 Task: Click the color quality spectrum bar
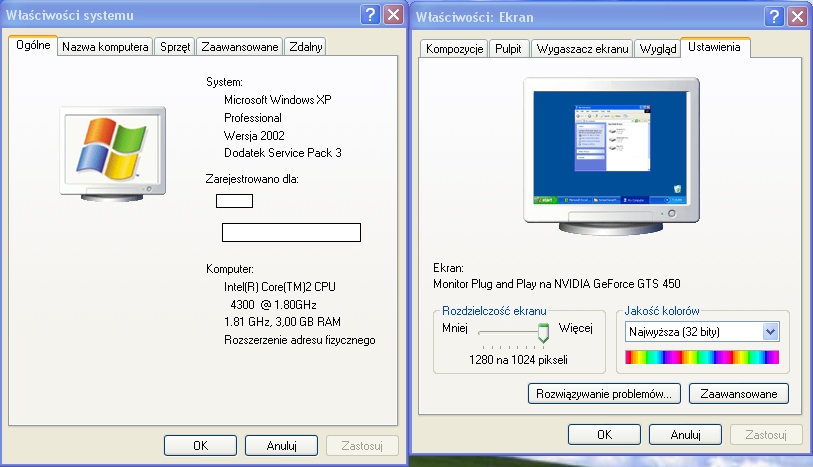coord(702,357)
